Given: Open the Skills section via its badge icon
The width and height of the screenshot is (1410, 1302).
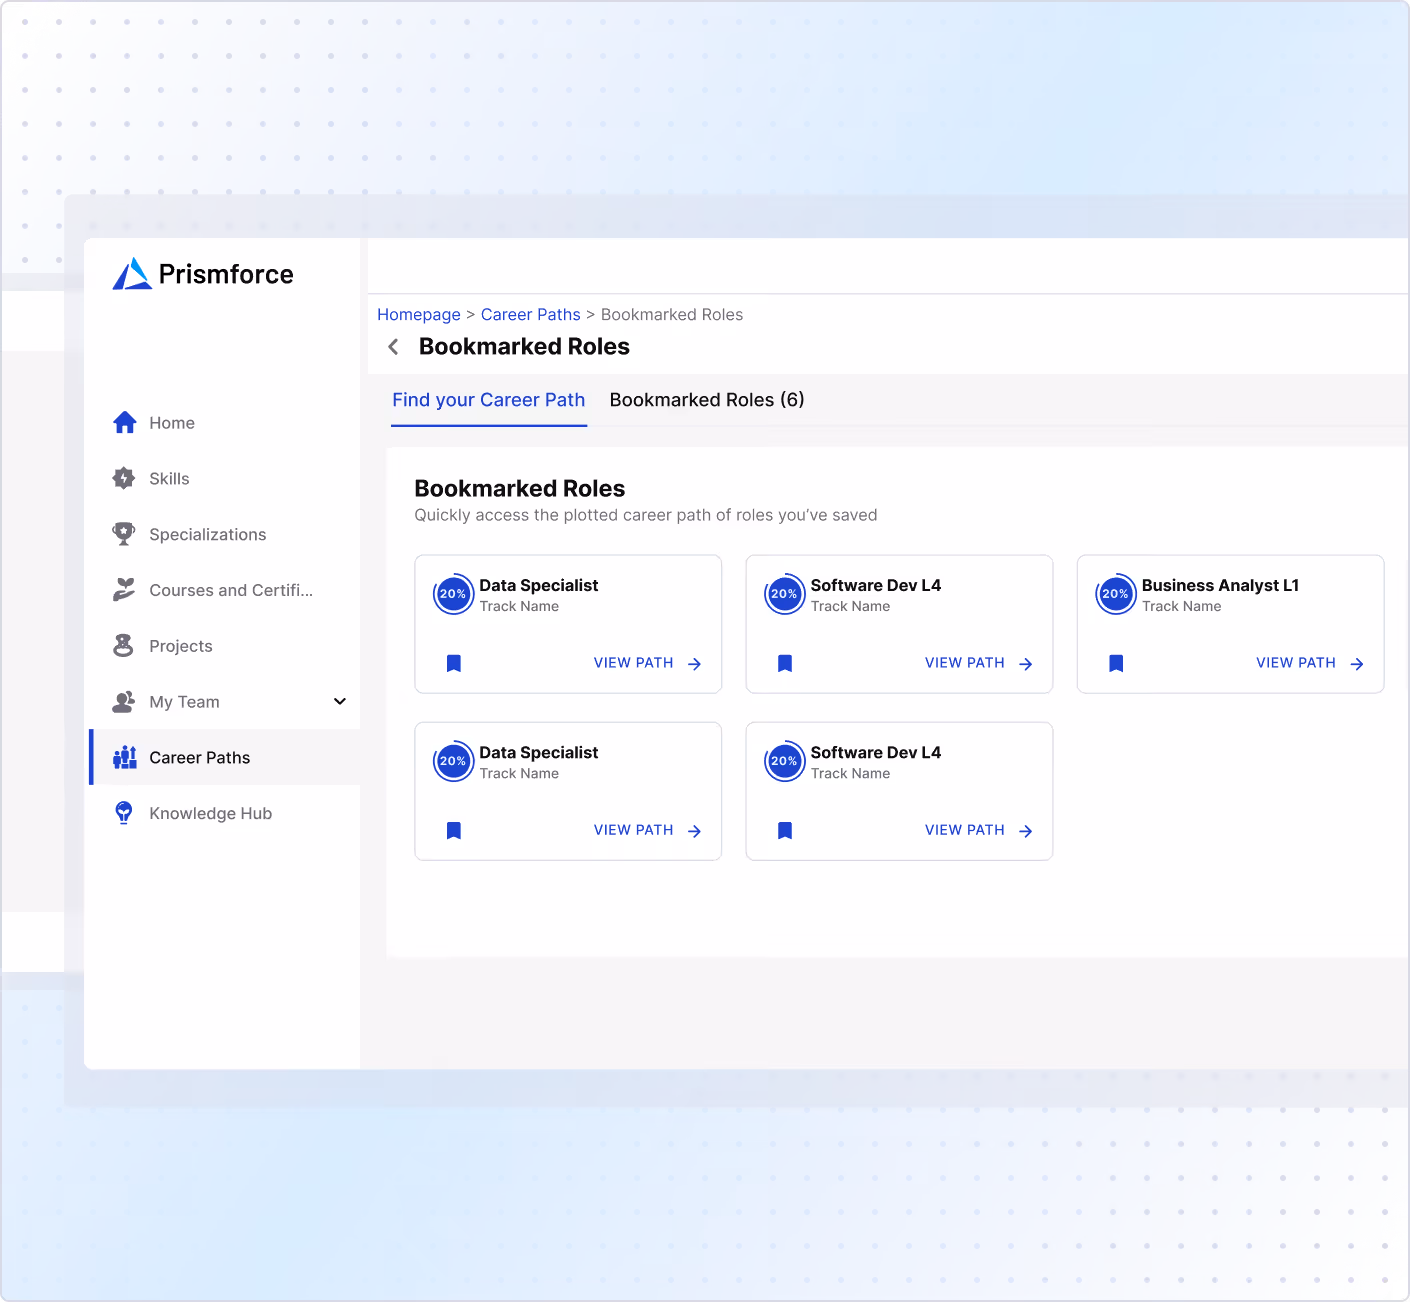Looking at the screenshot, I should coord(124,478).
